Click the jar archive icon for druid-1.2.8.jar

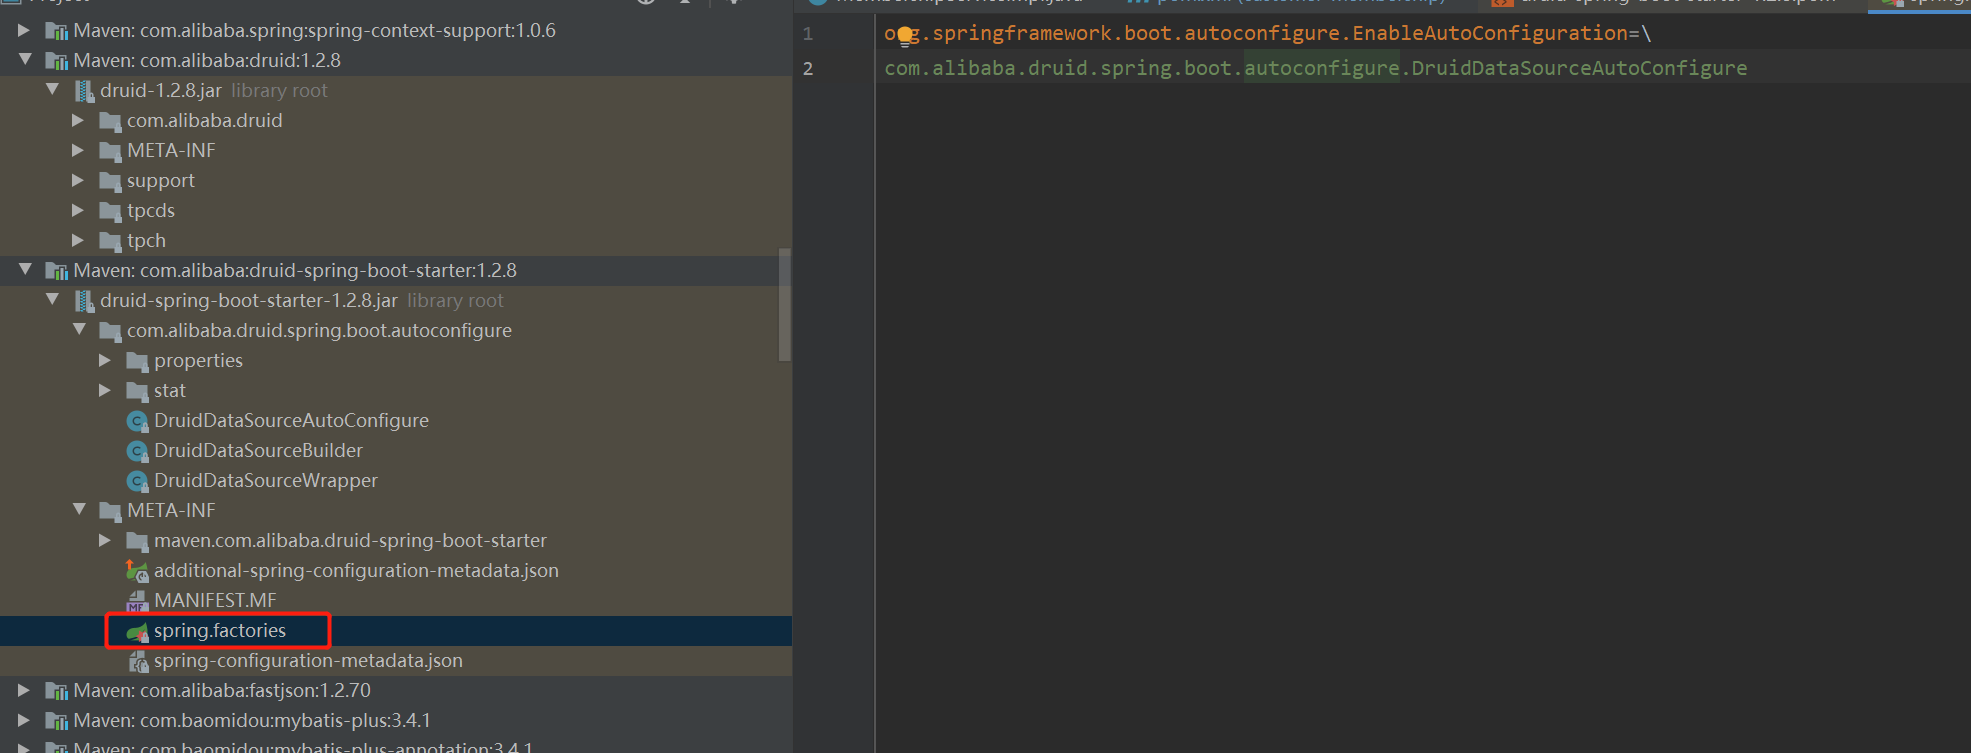point(84,91)
